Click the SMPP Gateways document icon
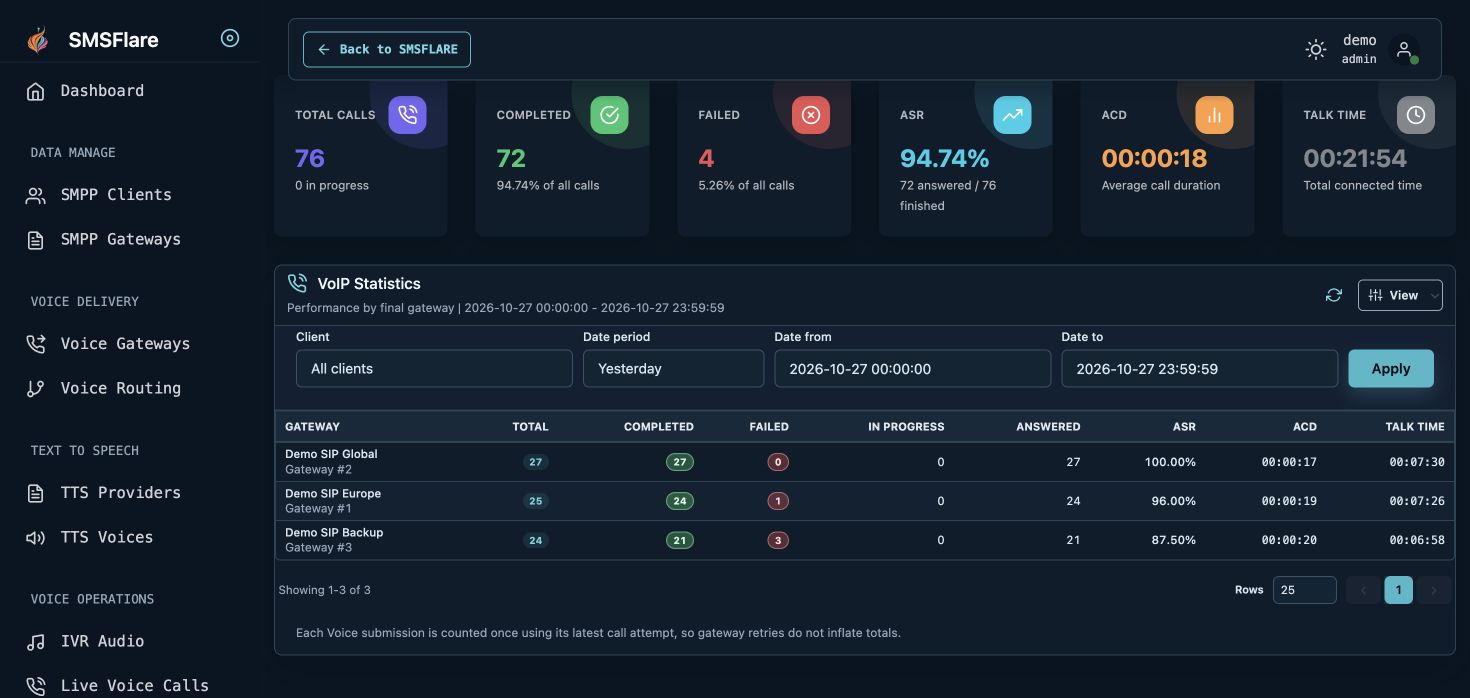The width and height of the screenshot is (1470, 698). point(36,240)
